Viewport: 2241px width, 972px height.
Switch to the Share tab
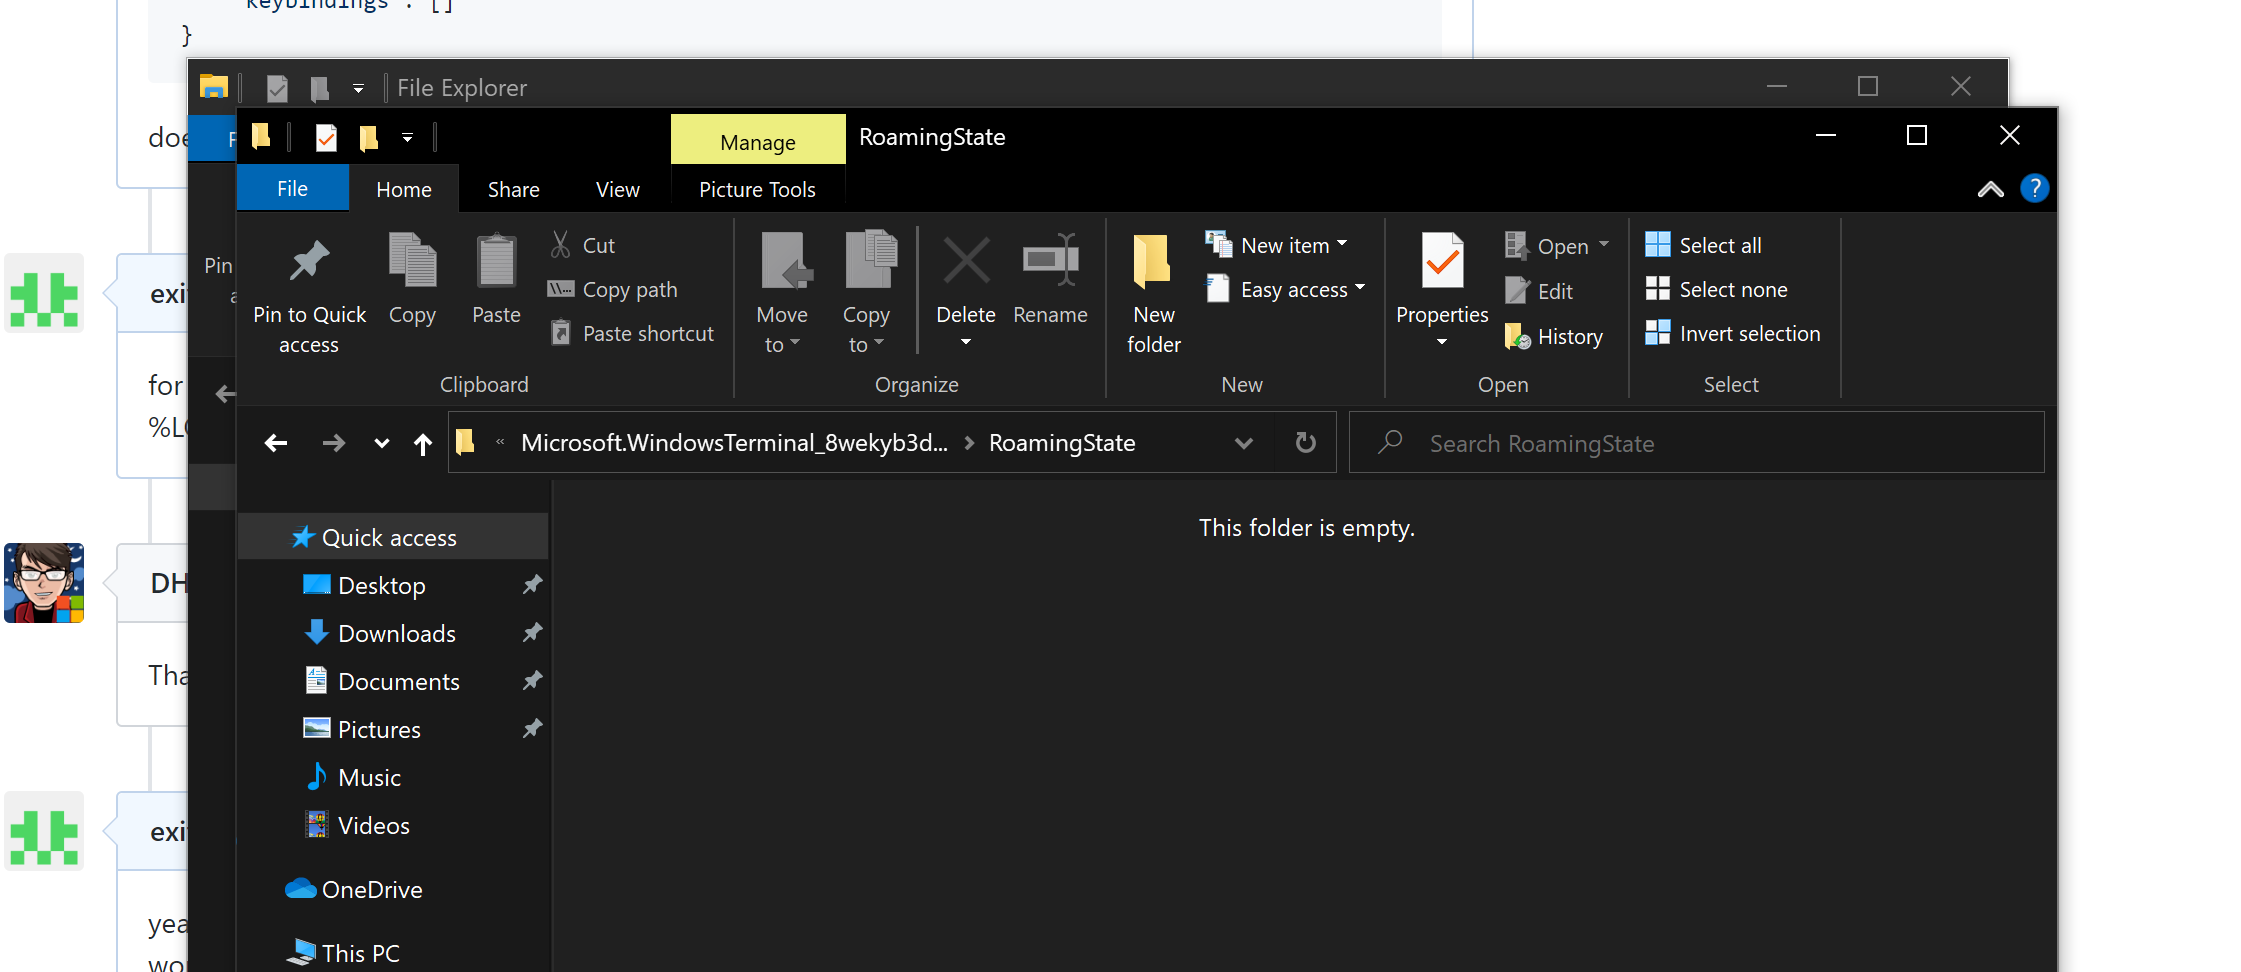click(513, 189)
